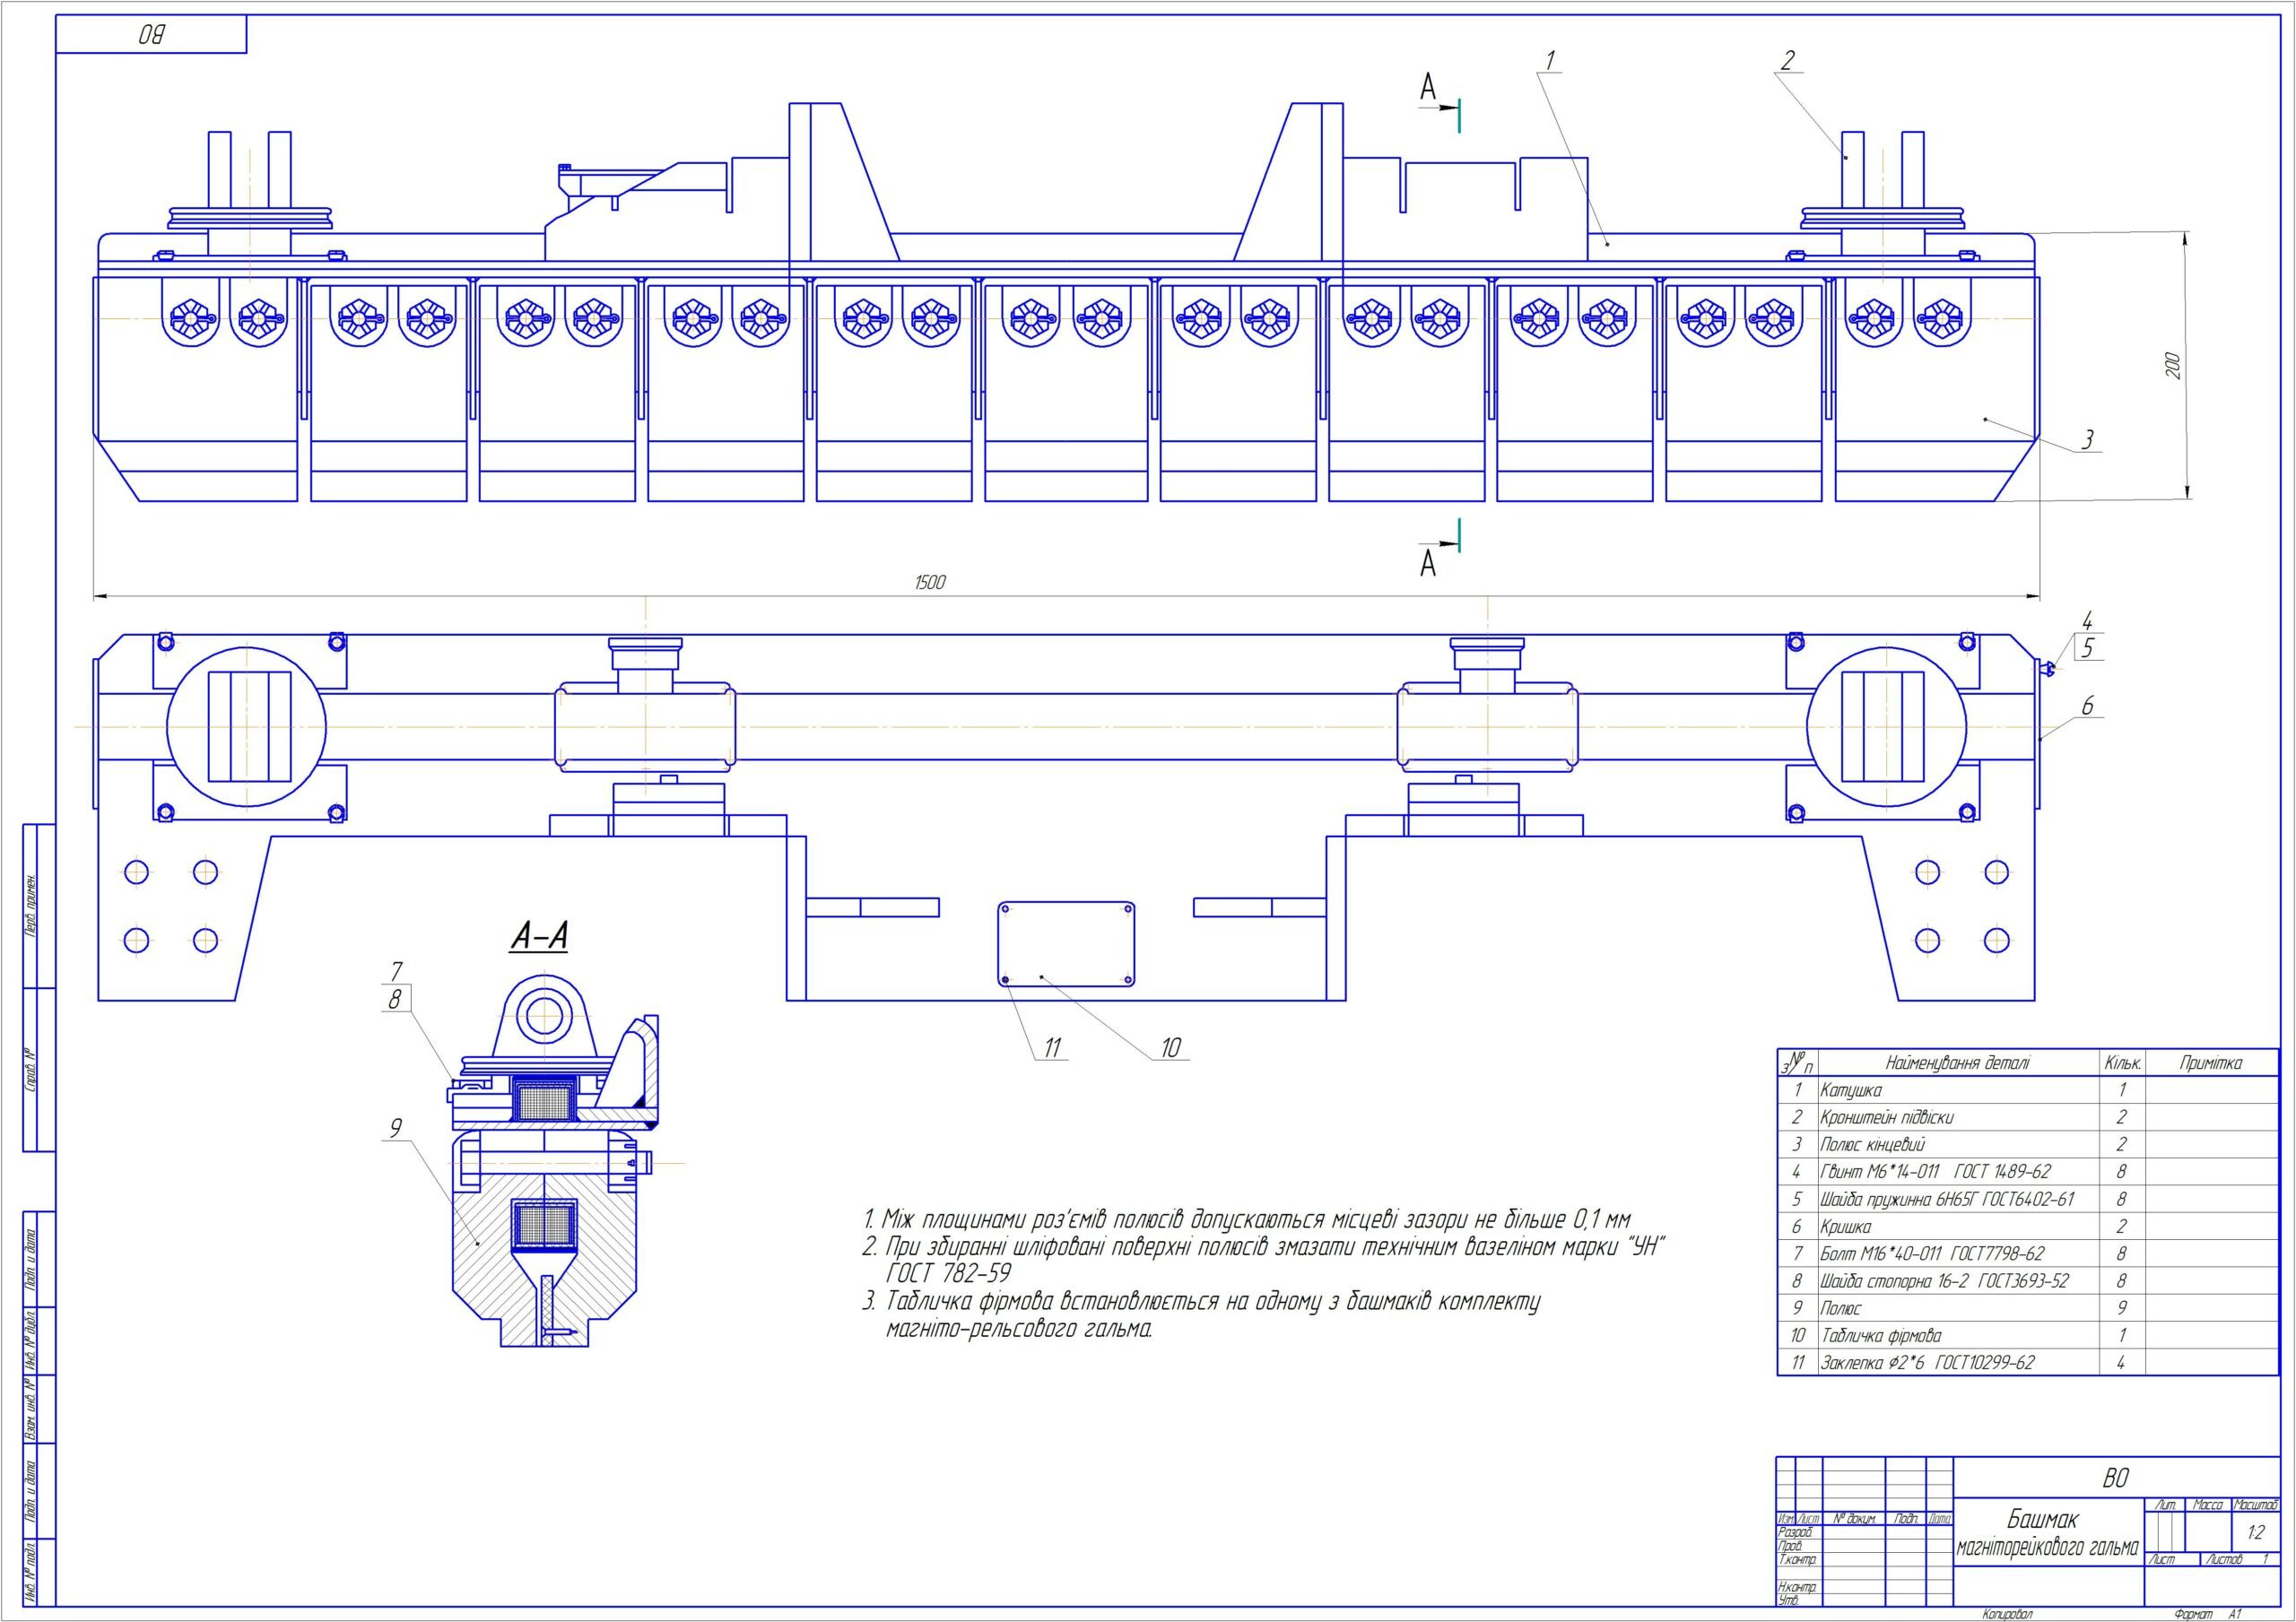Click the rotated BO label box top-left
Screen dimensions: 2296x1622
pos(151,35)
